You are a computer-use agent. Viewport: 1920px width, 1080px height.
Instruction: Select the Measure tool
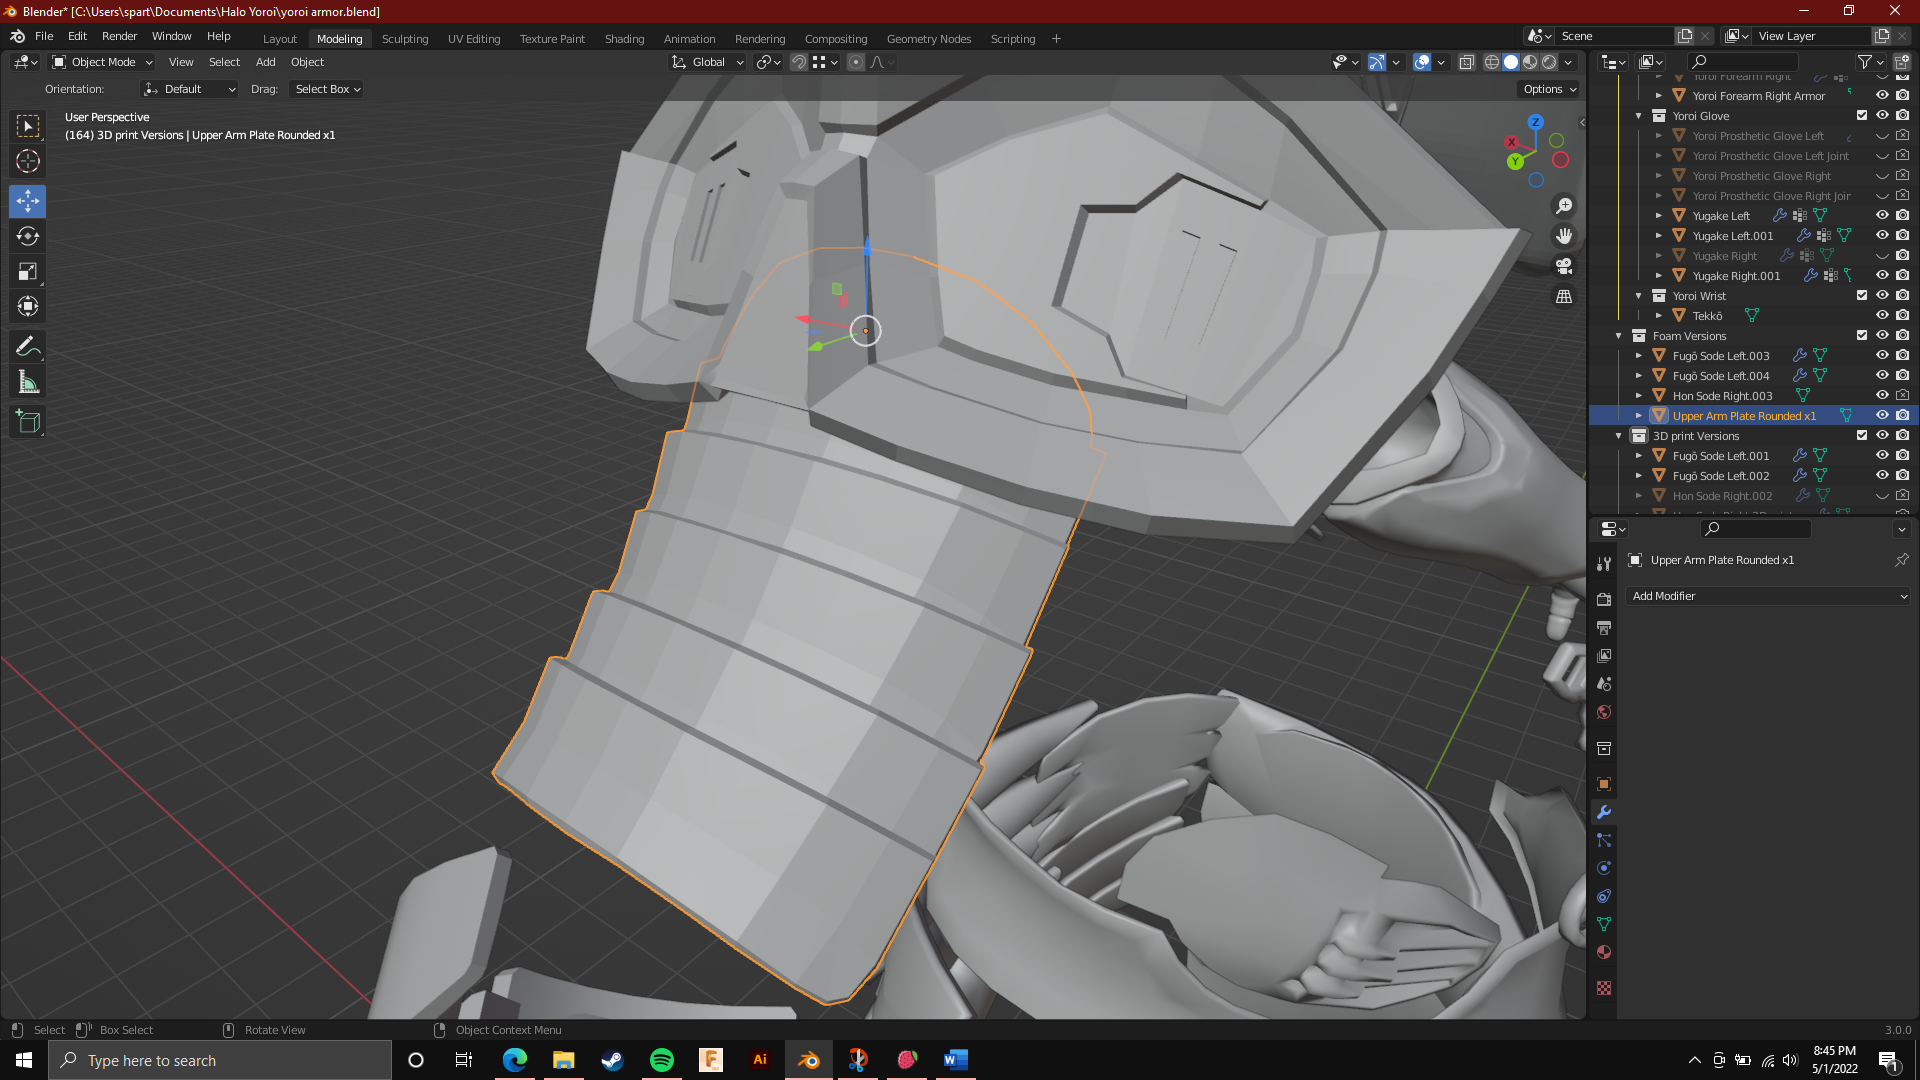coord(28,382)
